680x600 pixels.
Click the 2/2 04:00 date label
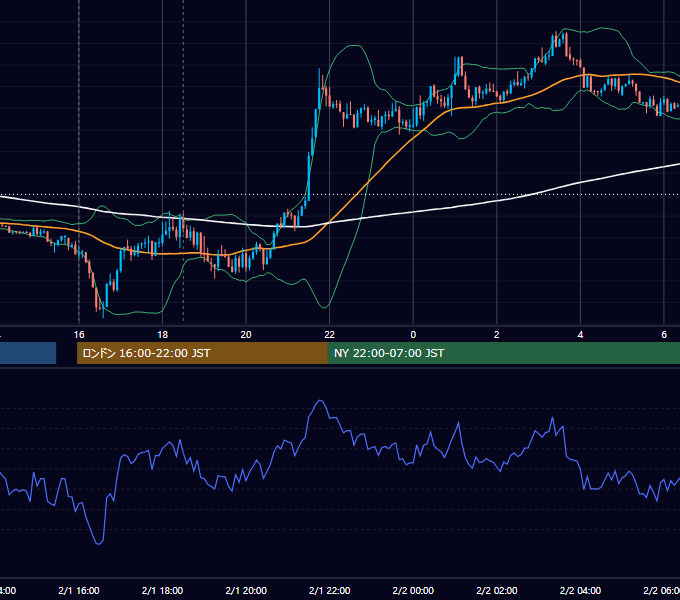coord(580,591)
